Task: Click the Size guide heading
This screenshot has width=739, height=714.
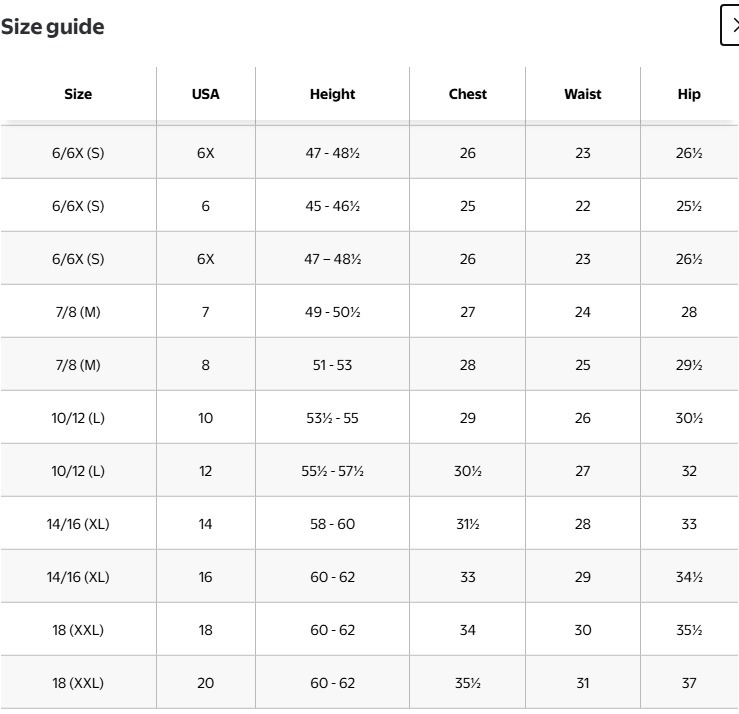Action: pos(52,27)
